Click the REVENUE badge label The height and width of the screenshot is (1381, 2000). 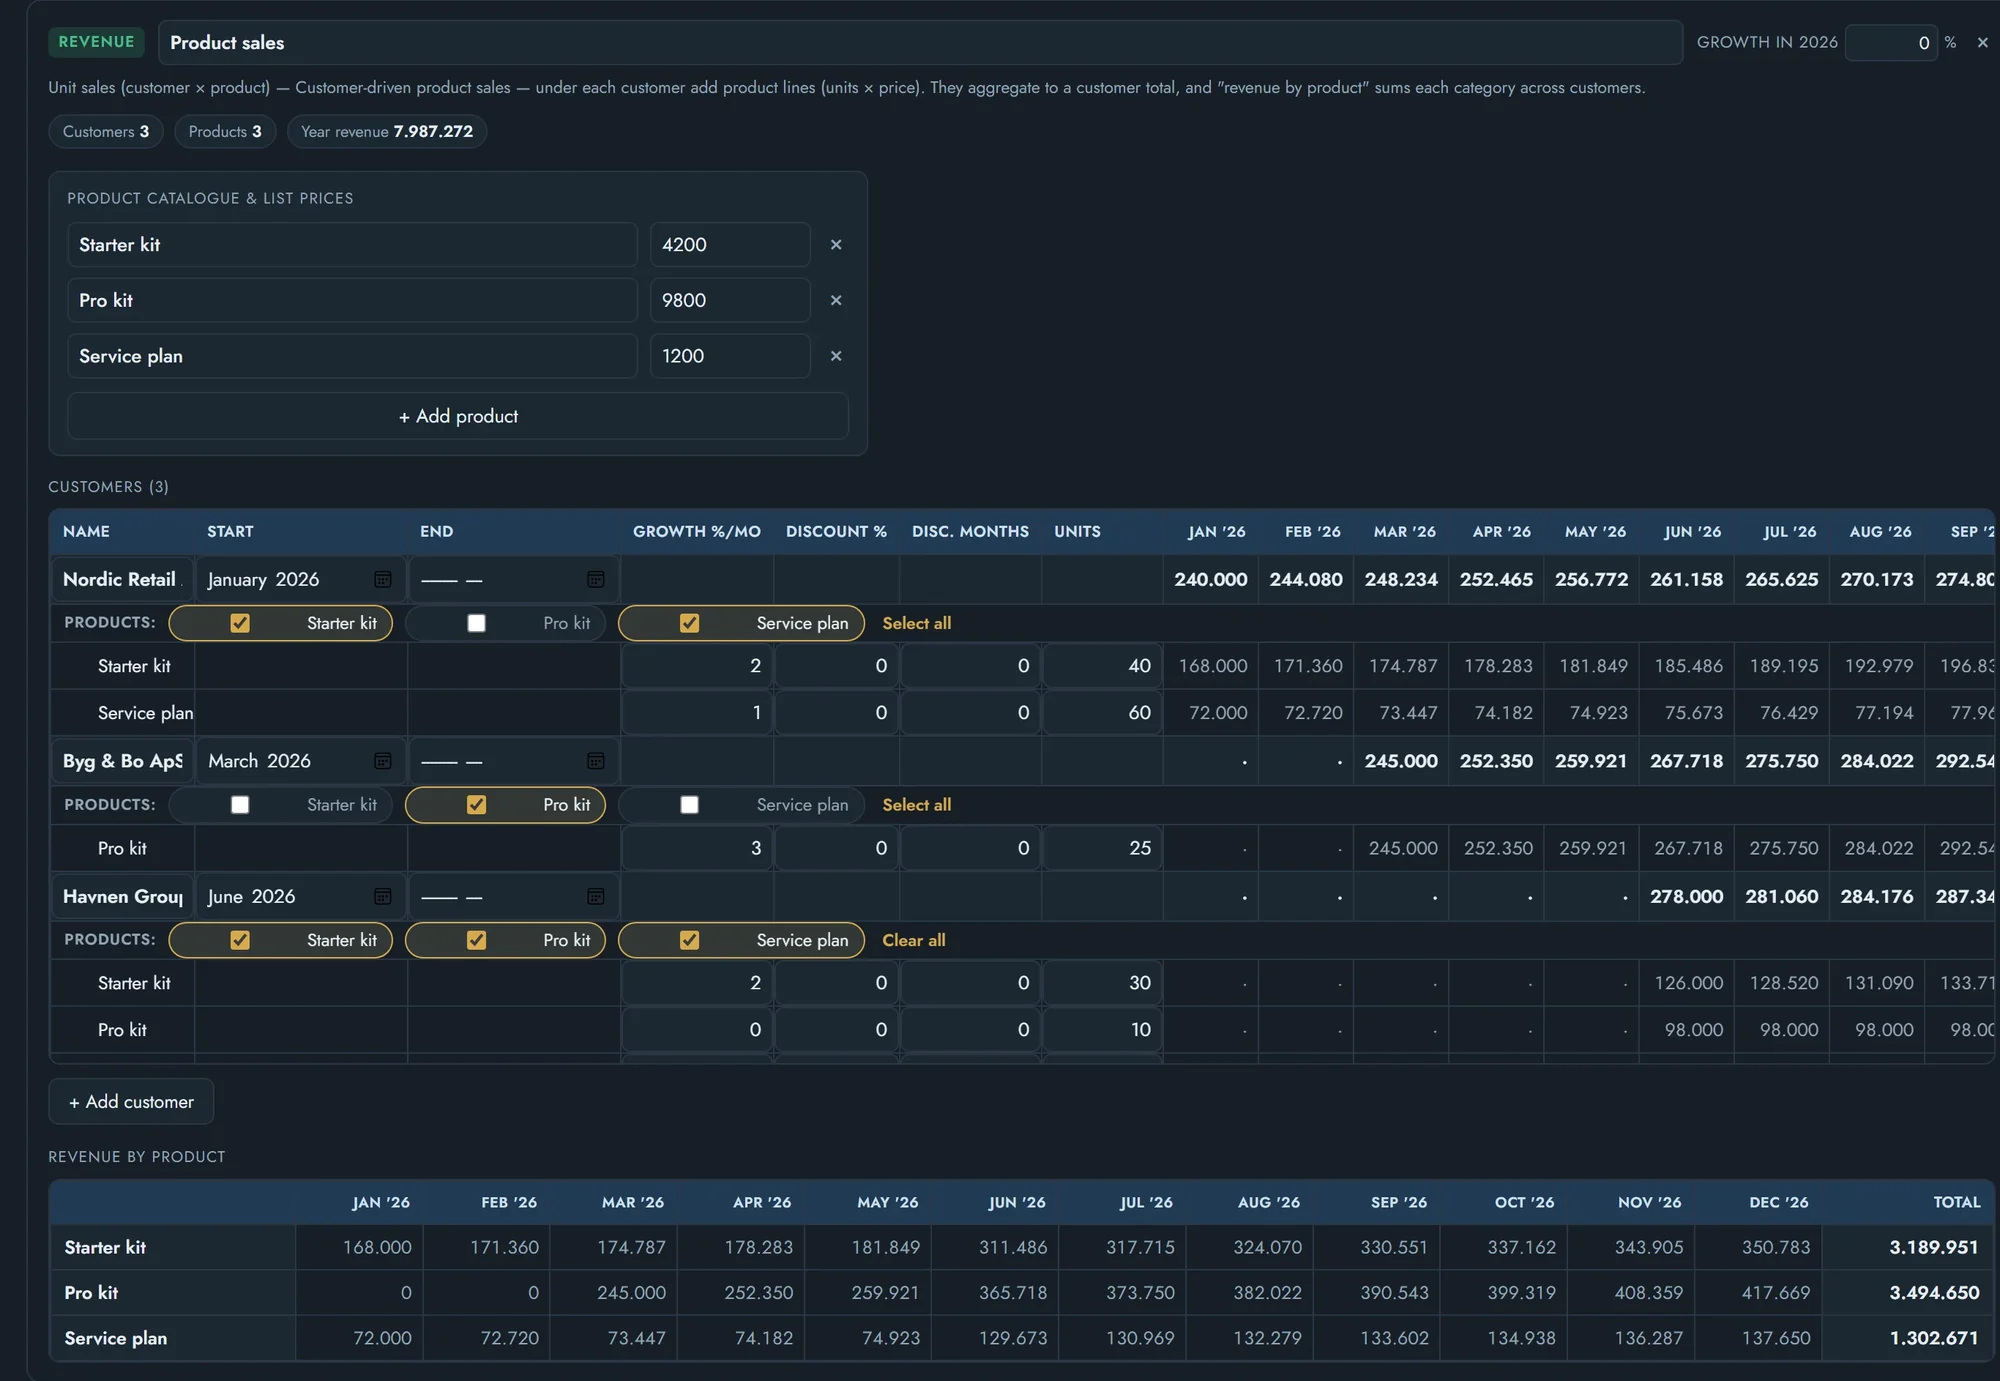pos(96,42)
